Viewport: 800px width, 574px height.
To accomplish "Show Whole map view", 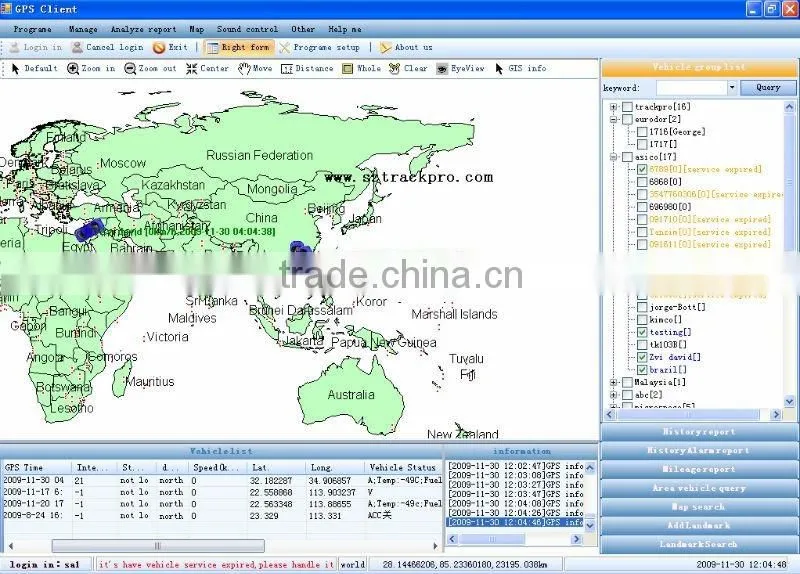I will [x=362, y=68].
